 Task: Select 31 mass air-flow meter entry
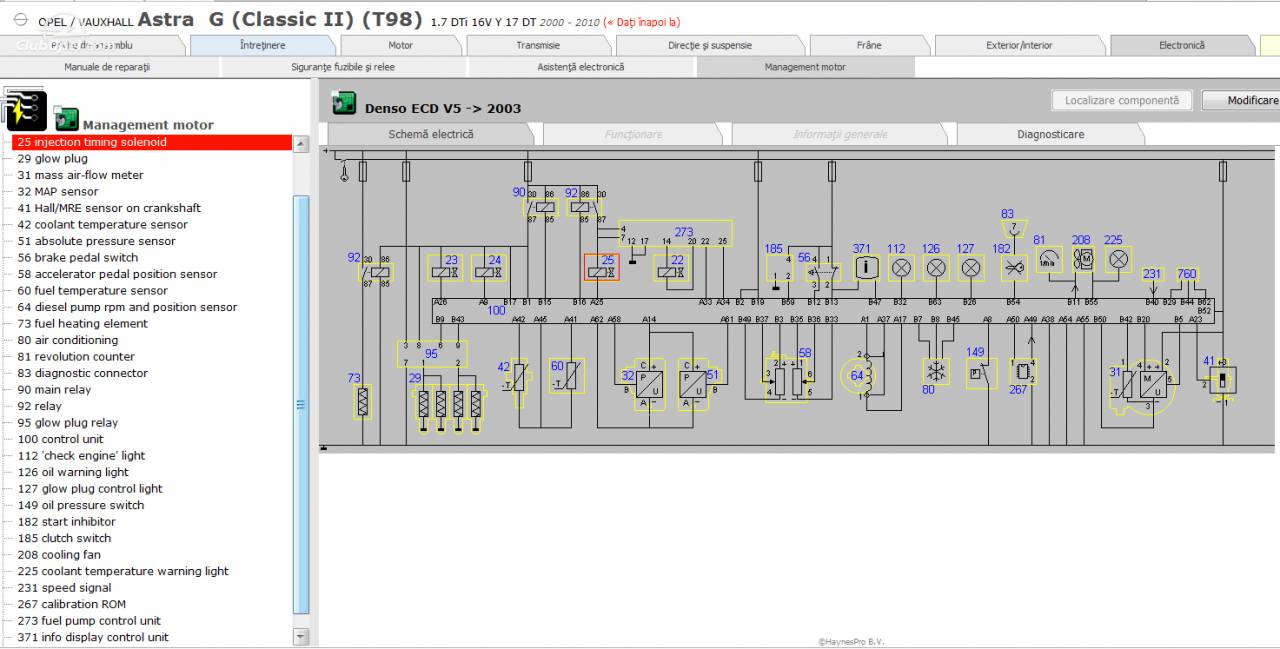(x=81, y=175)
